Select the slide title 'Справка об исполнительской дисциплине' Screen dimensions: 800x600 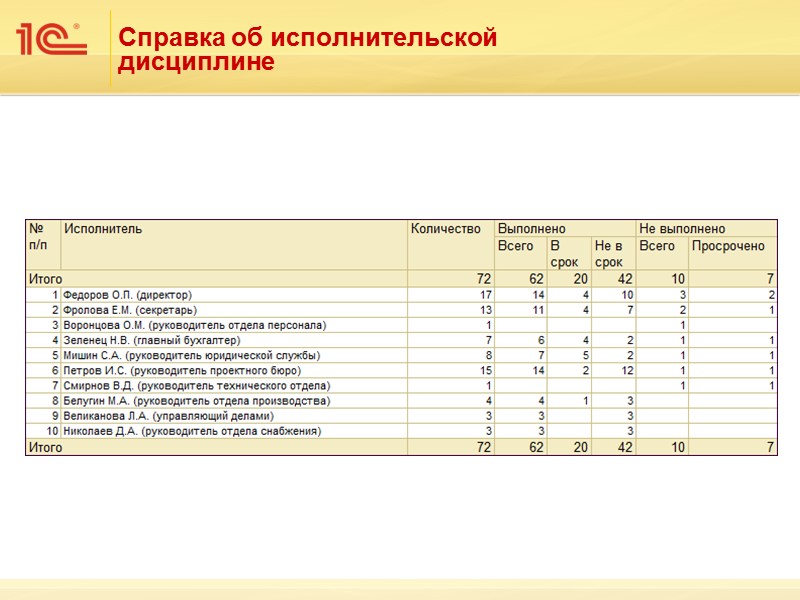click(307, 49)
